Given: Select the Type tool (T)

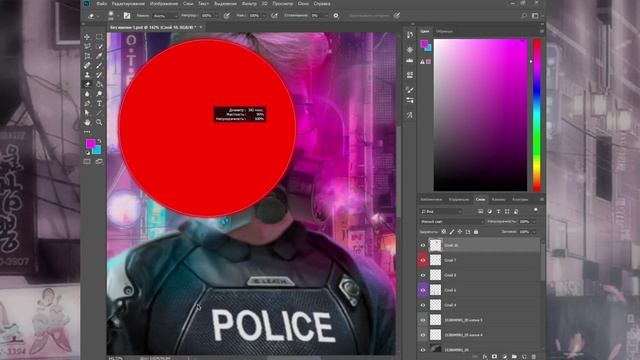Looking at the screenshot, I should 99,103.
